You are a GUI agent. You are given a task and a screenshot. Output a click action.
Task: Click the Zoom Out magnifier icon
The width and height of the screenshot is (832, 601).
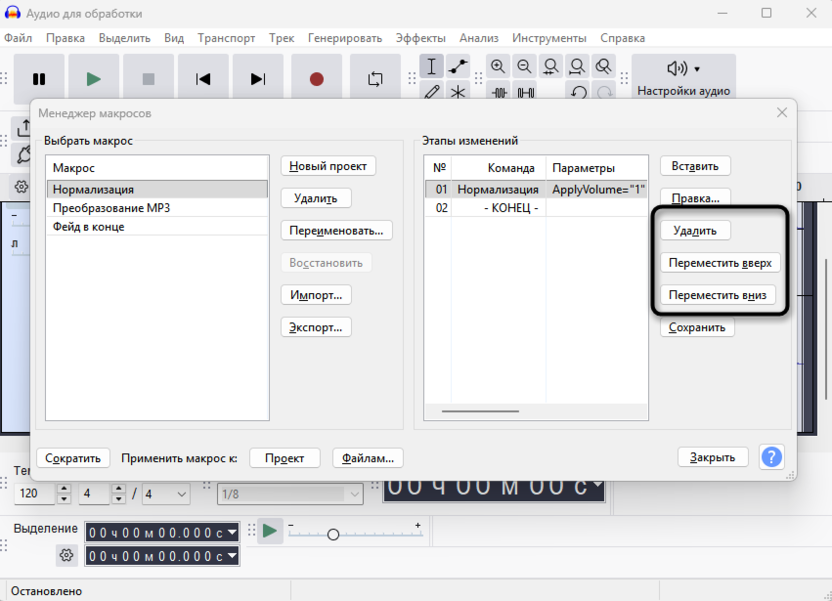(524, 67)
